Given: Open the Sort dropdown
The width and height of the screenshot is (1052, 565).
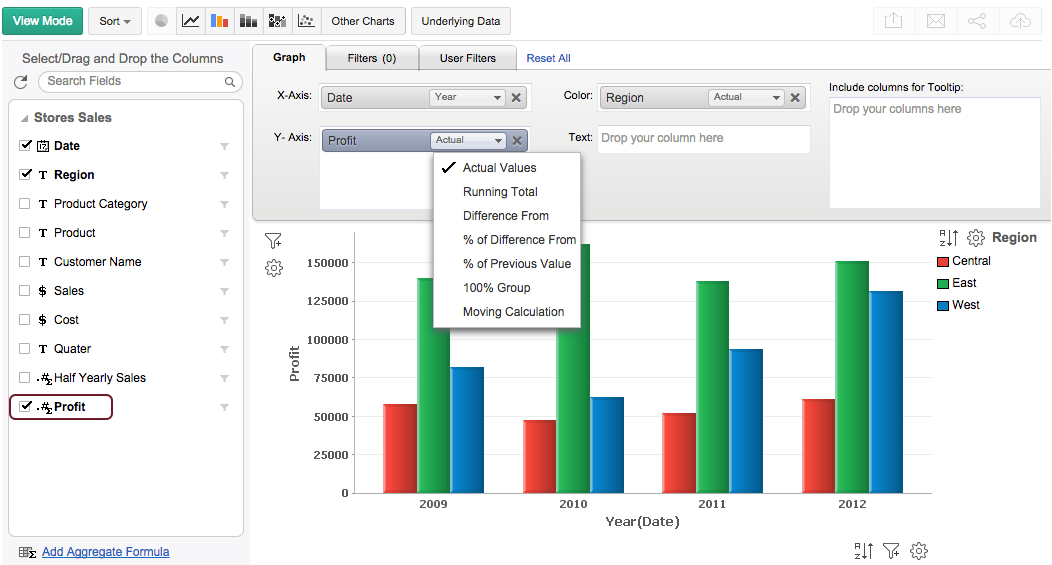Looking at the screenshot, I should pyautogui.click(x=115, y=21).
